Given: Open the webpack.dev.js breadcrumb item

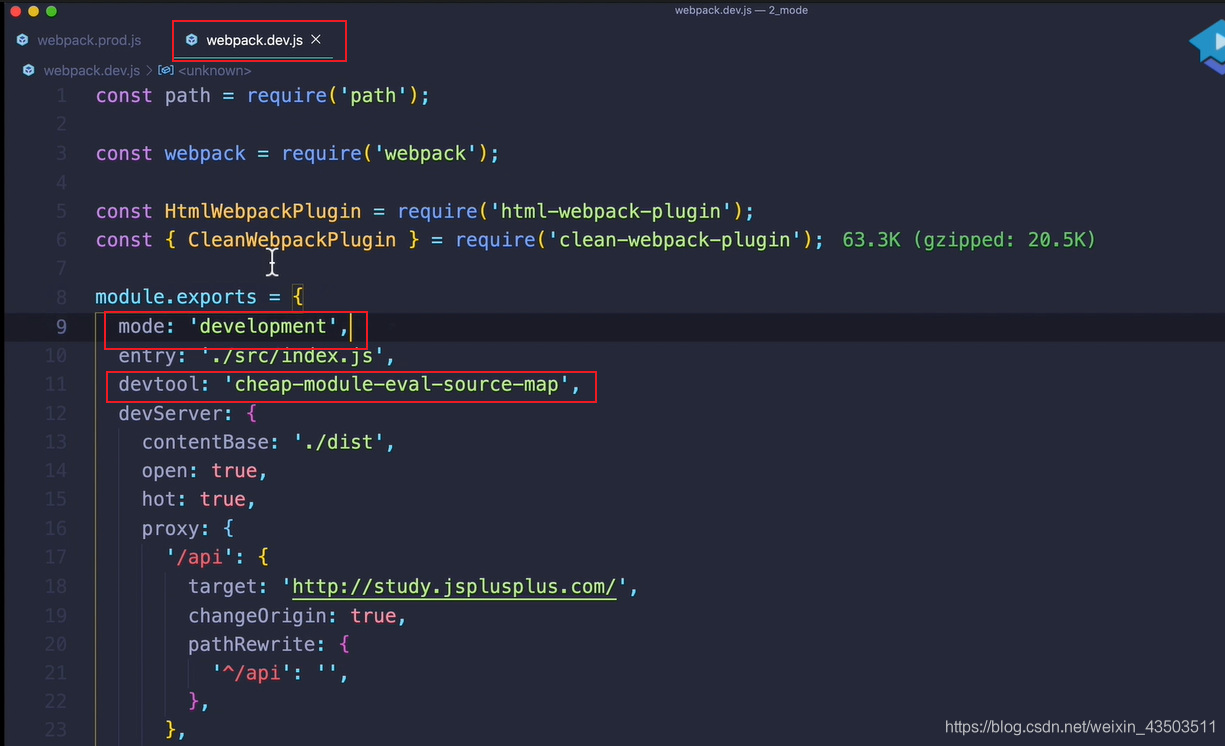Looking at the screenshot, I should [92, 71].
